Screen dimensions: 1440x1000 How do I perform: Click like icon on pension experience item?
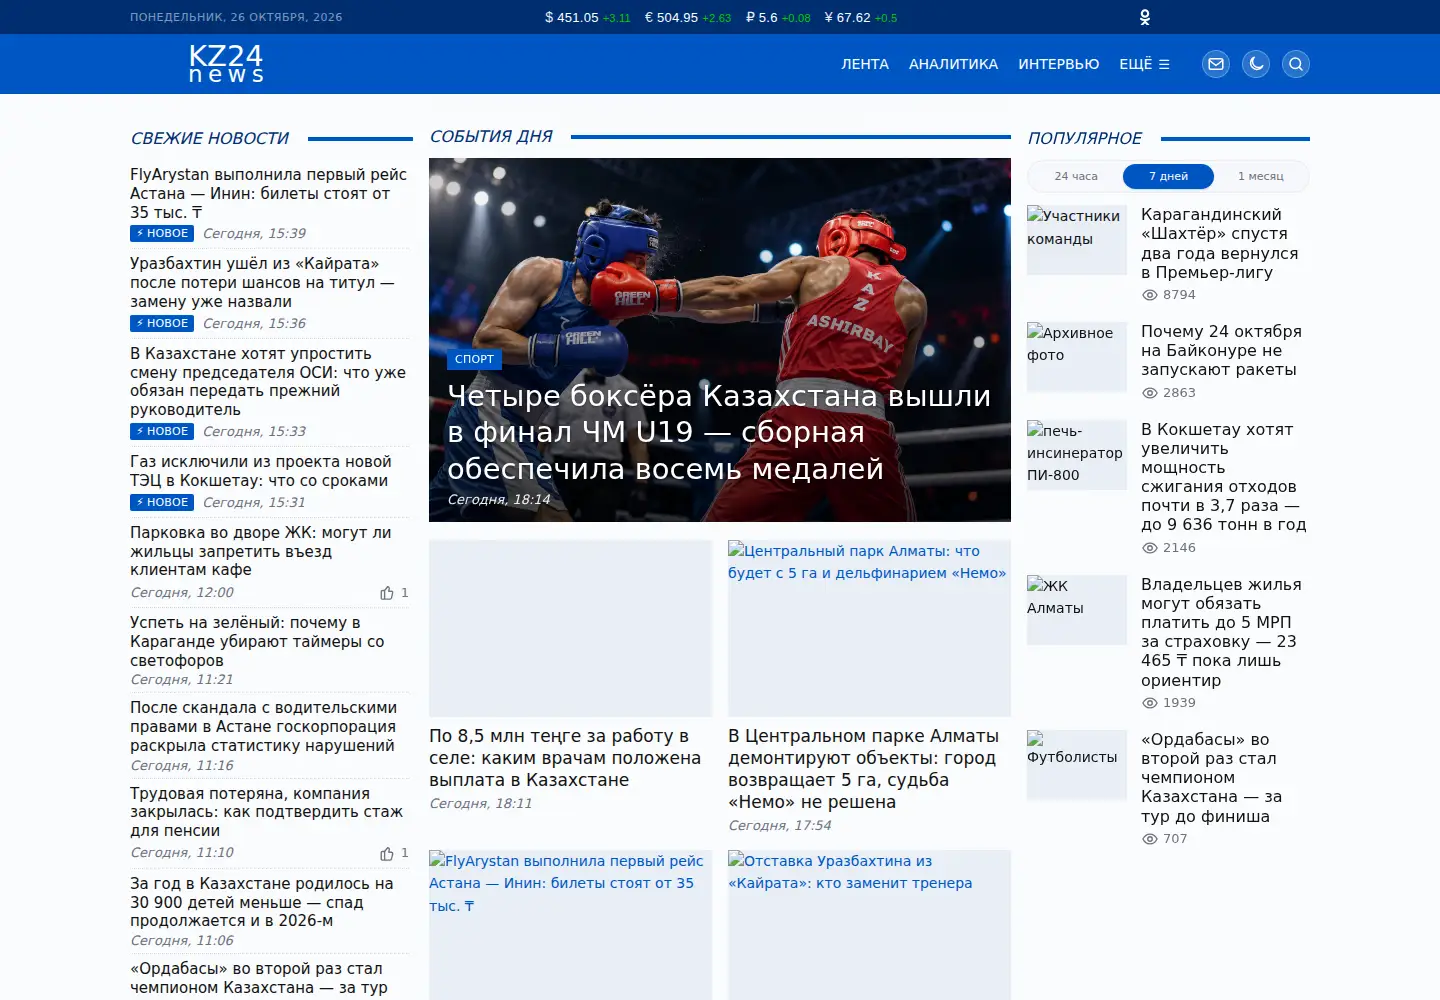coord(387,853)
